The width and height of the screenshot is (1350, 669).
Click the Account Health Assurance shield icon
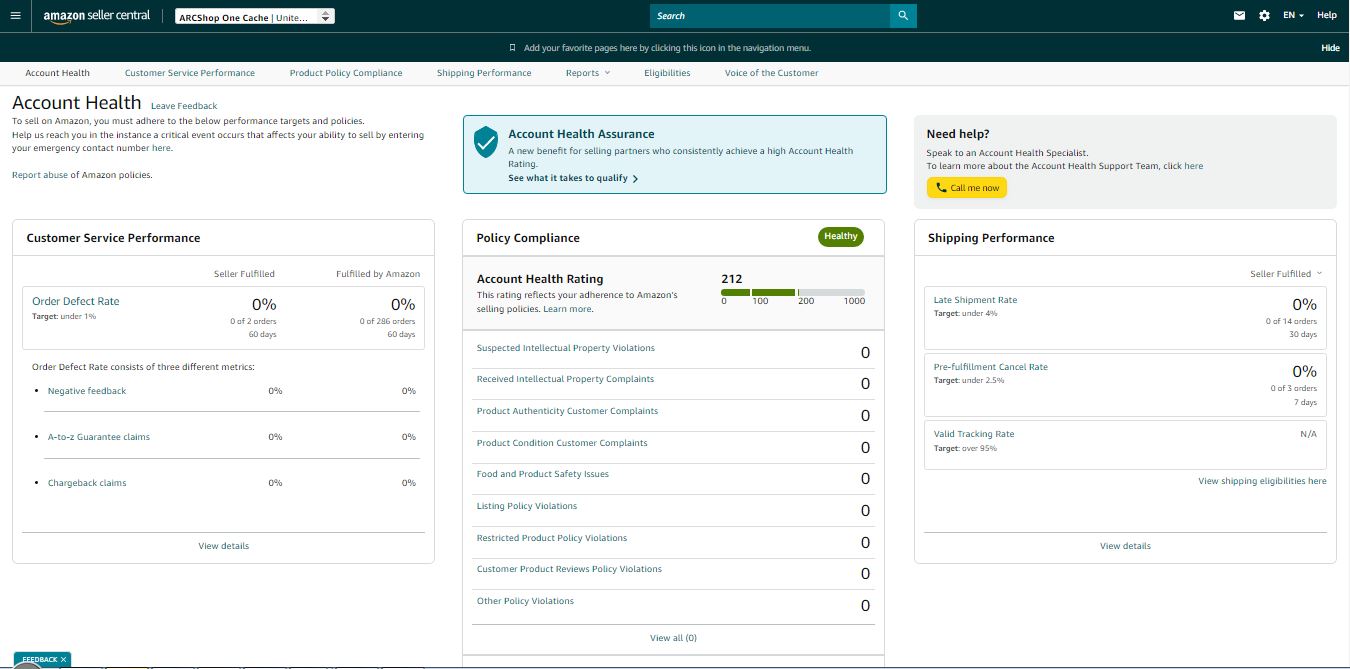(487, 142)
